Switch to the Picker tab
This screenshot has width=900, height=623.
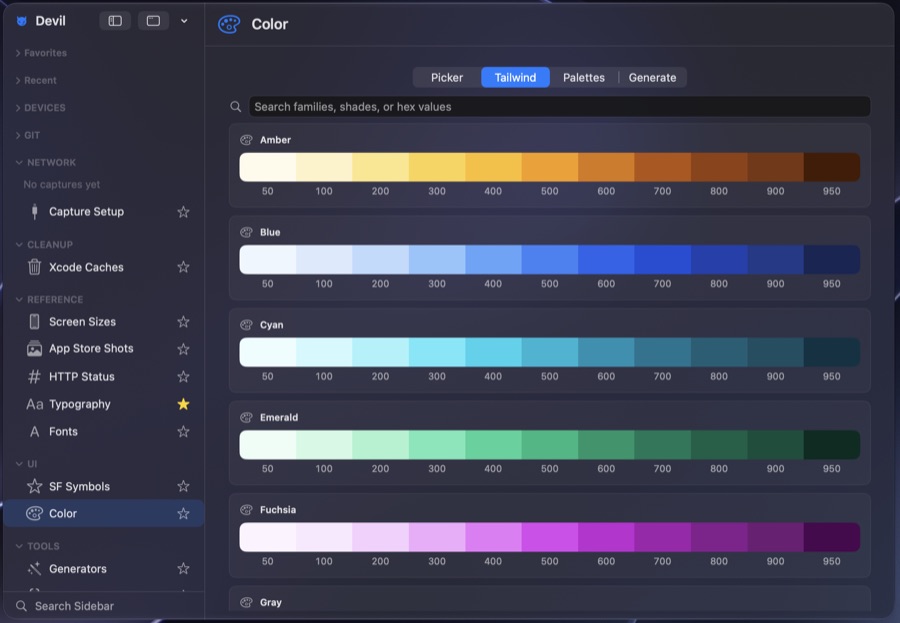click(447, 78)
